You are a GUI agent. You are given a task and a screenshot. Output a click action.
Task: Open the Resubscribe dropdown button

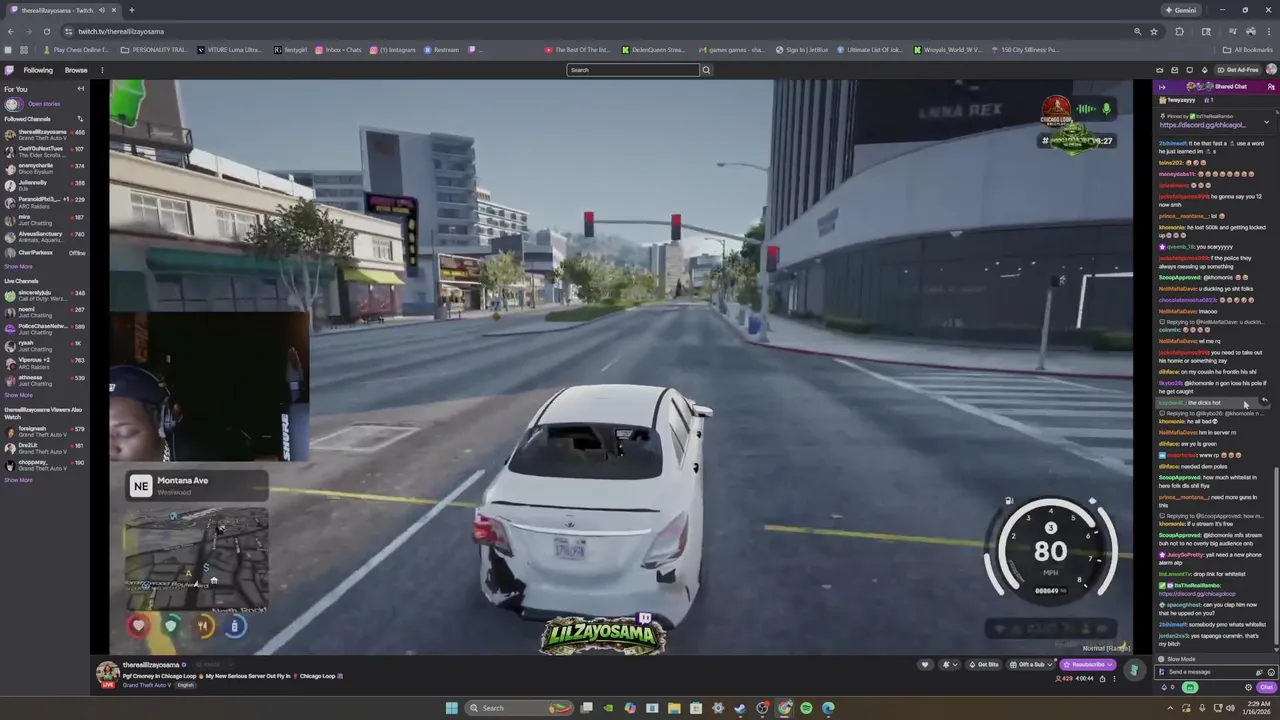(1087, 665)
